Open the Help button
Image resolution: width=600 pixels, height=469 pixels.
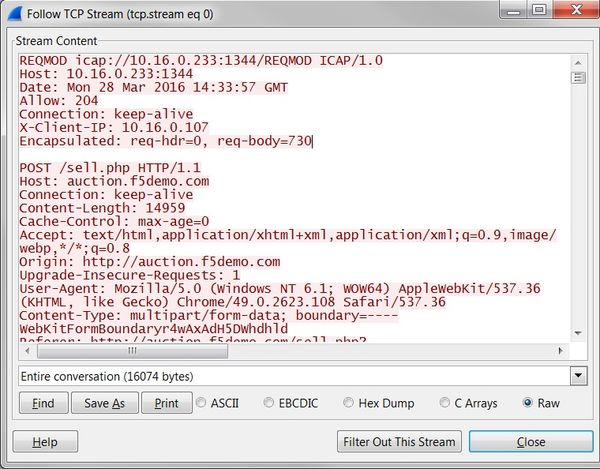click(45, 442)
